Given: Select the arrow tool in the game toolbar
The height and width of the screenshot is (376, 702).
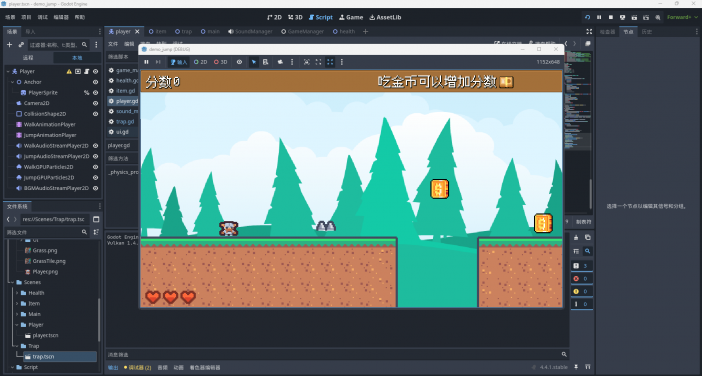Looking at the screenshot, I should pyautogui.click(x=254, y=62).
